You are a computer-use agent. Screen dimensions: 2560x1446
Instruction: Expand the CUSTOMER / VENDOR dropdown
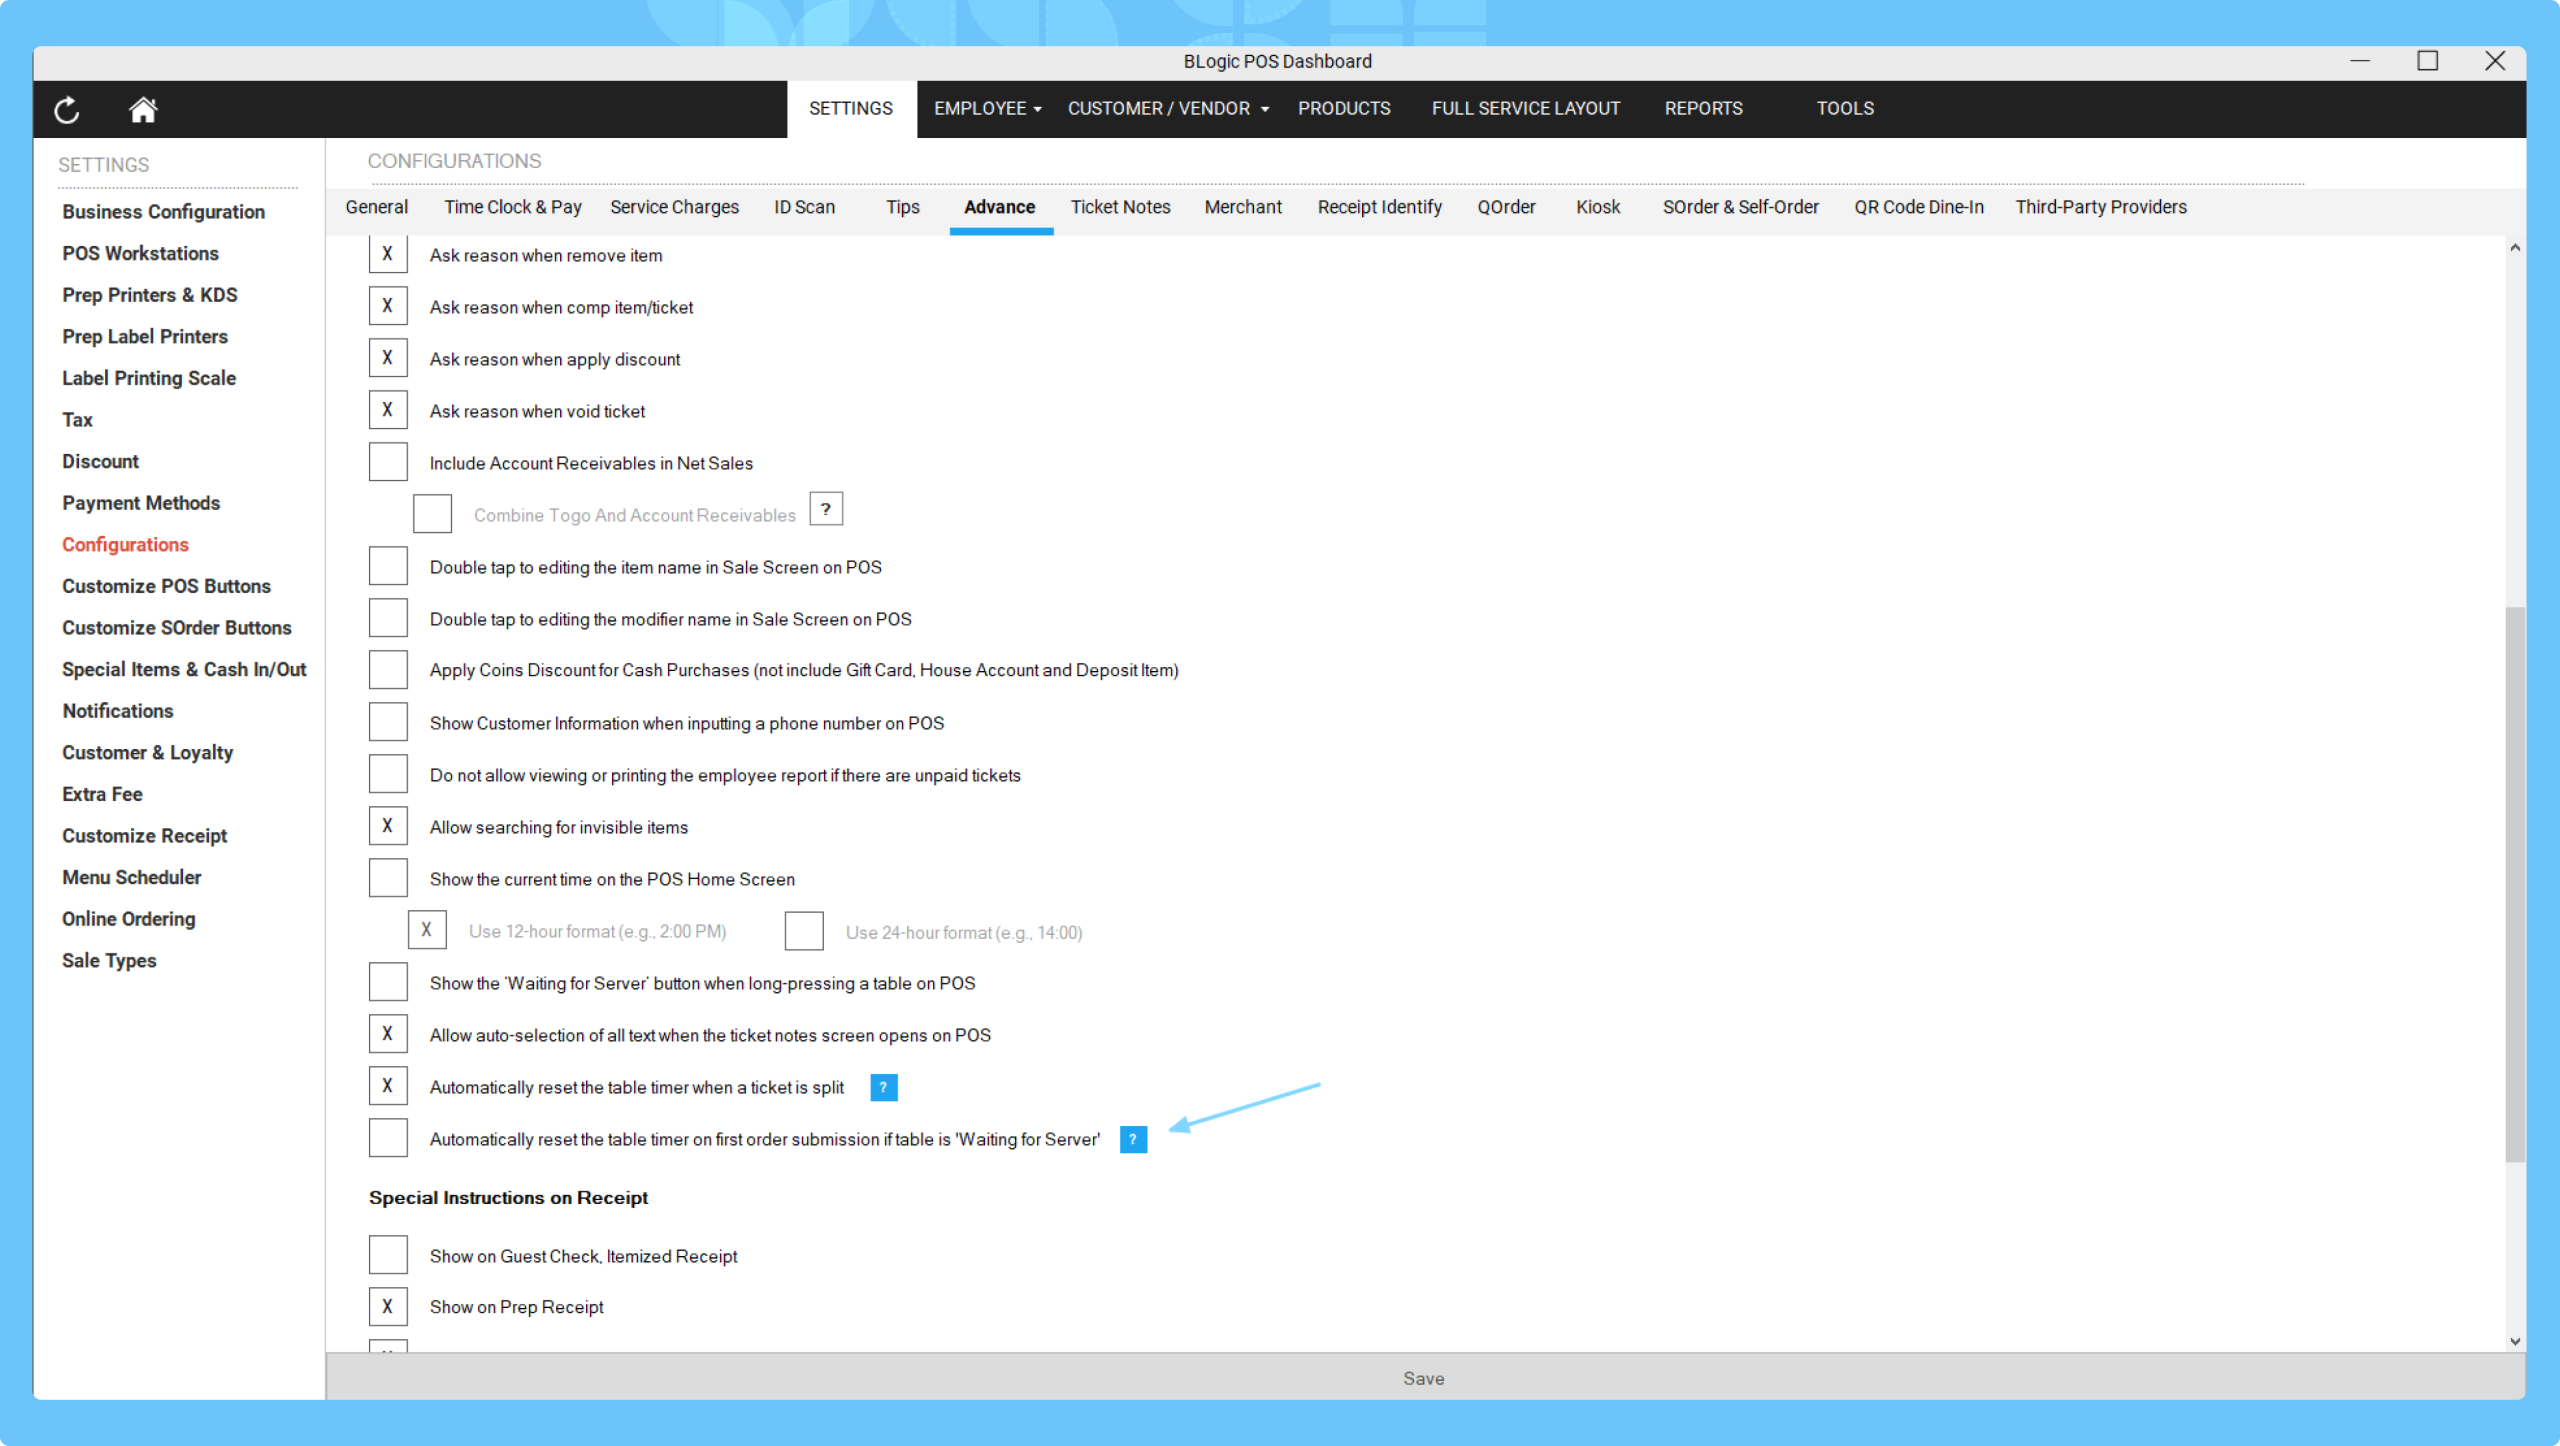coord(1168,108)
